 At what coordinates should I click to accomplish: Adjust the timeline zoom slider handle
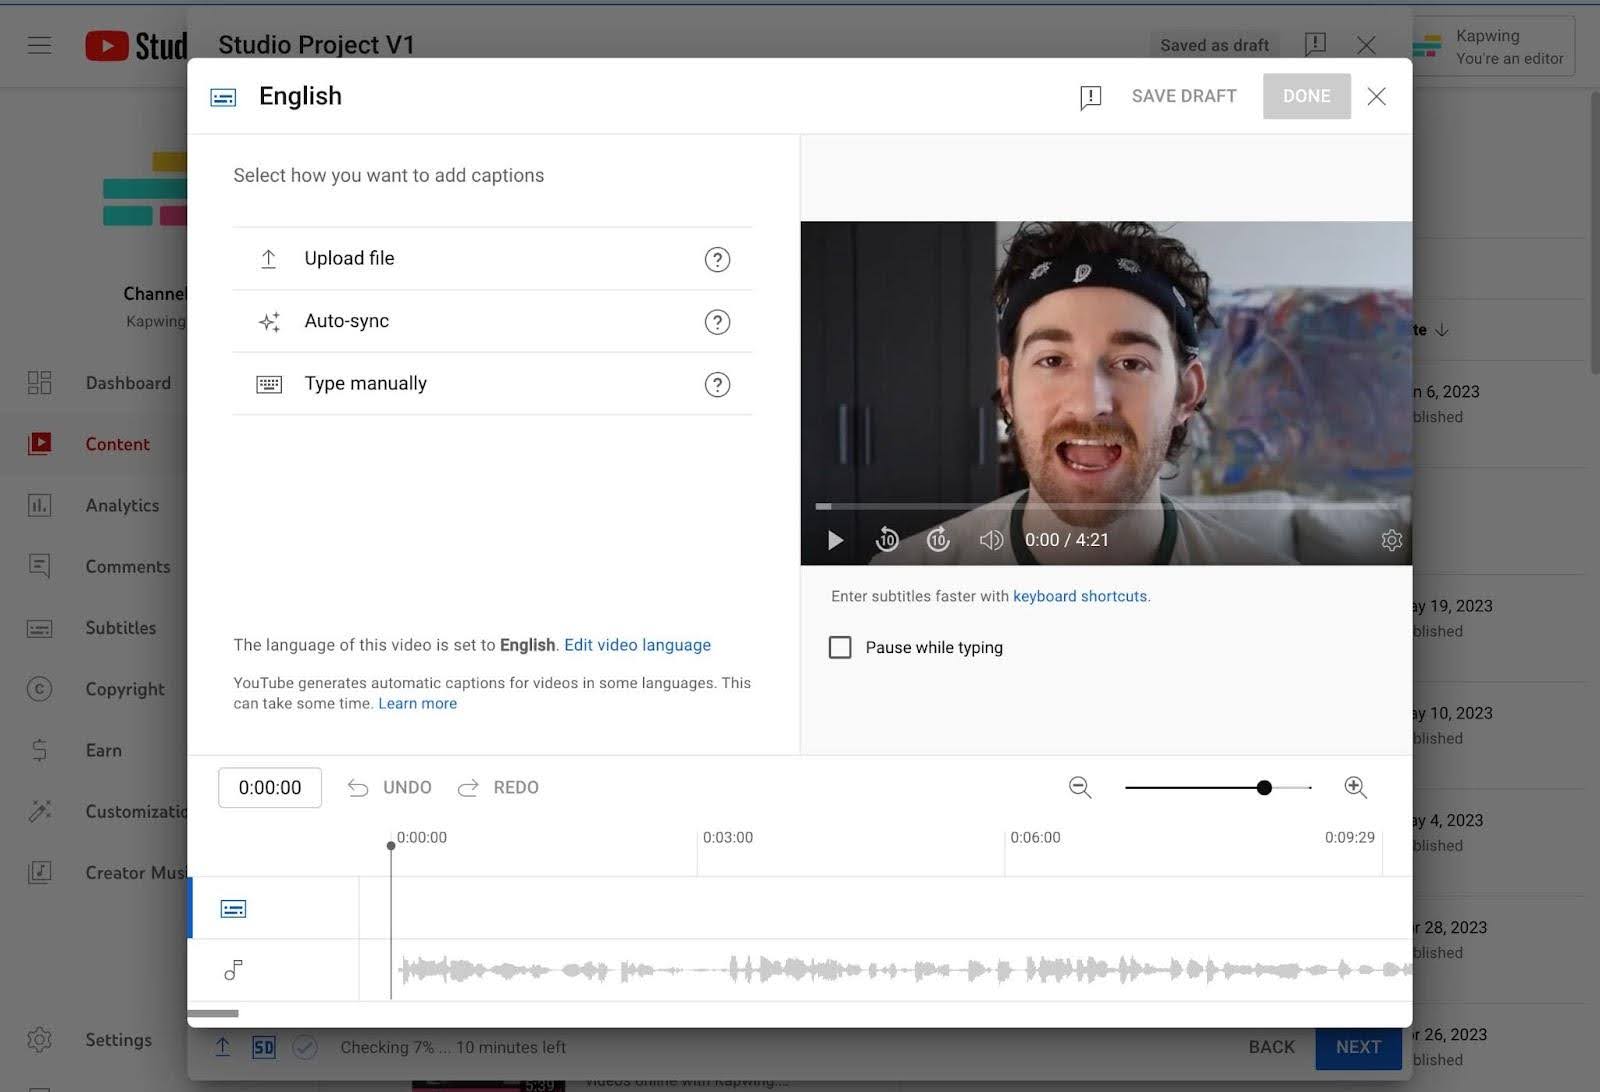point(1264,788)
